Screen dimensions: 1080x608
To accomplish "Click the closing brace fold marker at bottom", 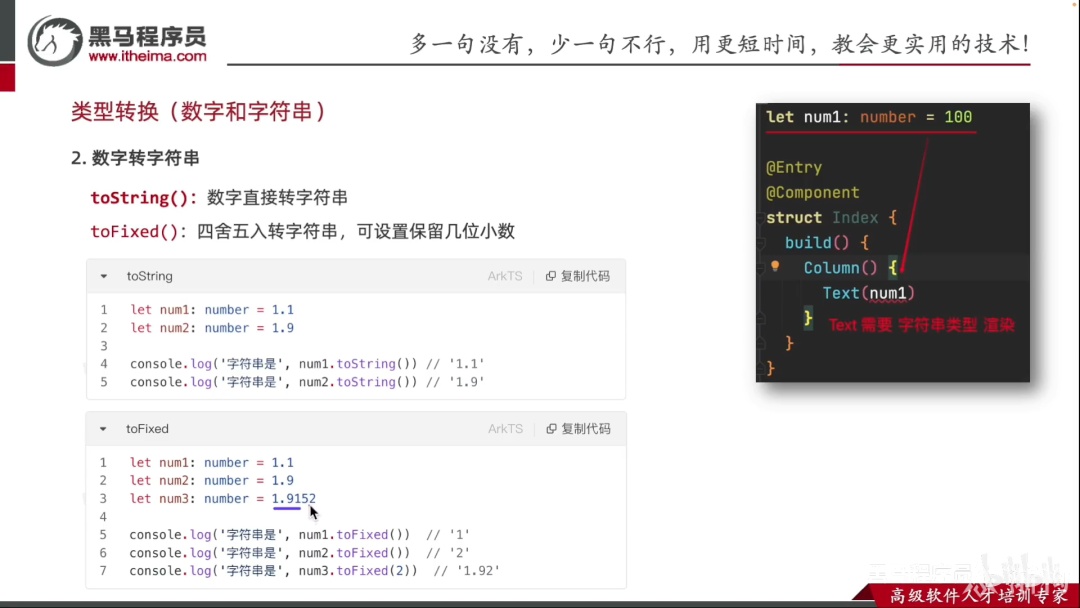I will pos(760,368).
